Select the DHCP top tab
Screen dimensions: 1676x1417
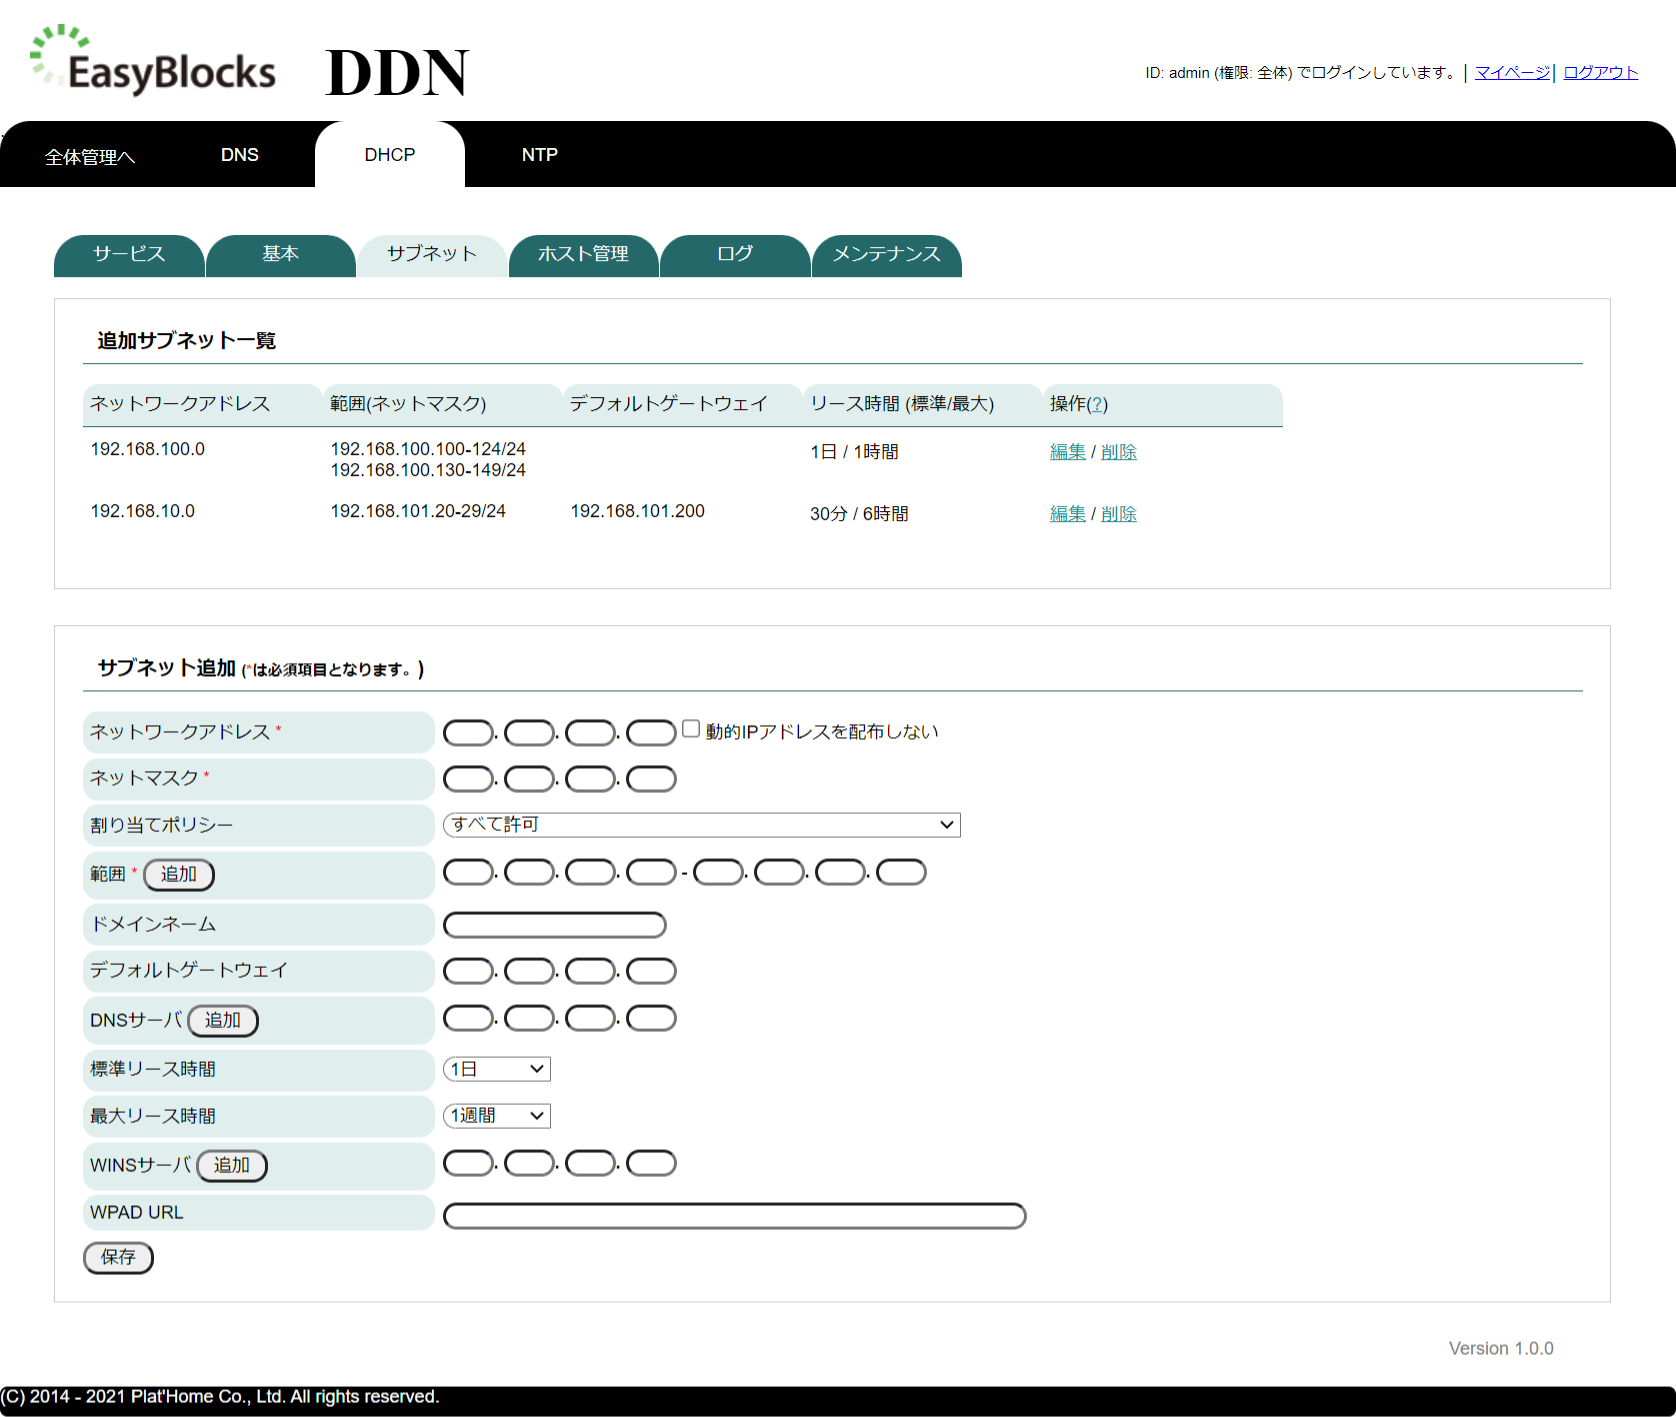click(x=390, y=155)
